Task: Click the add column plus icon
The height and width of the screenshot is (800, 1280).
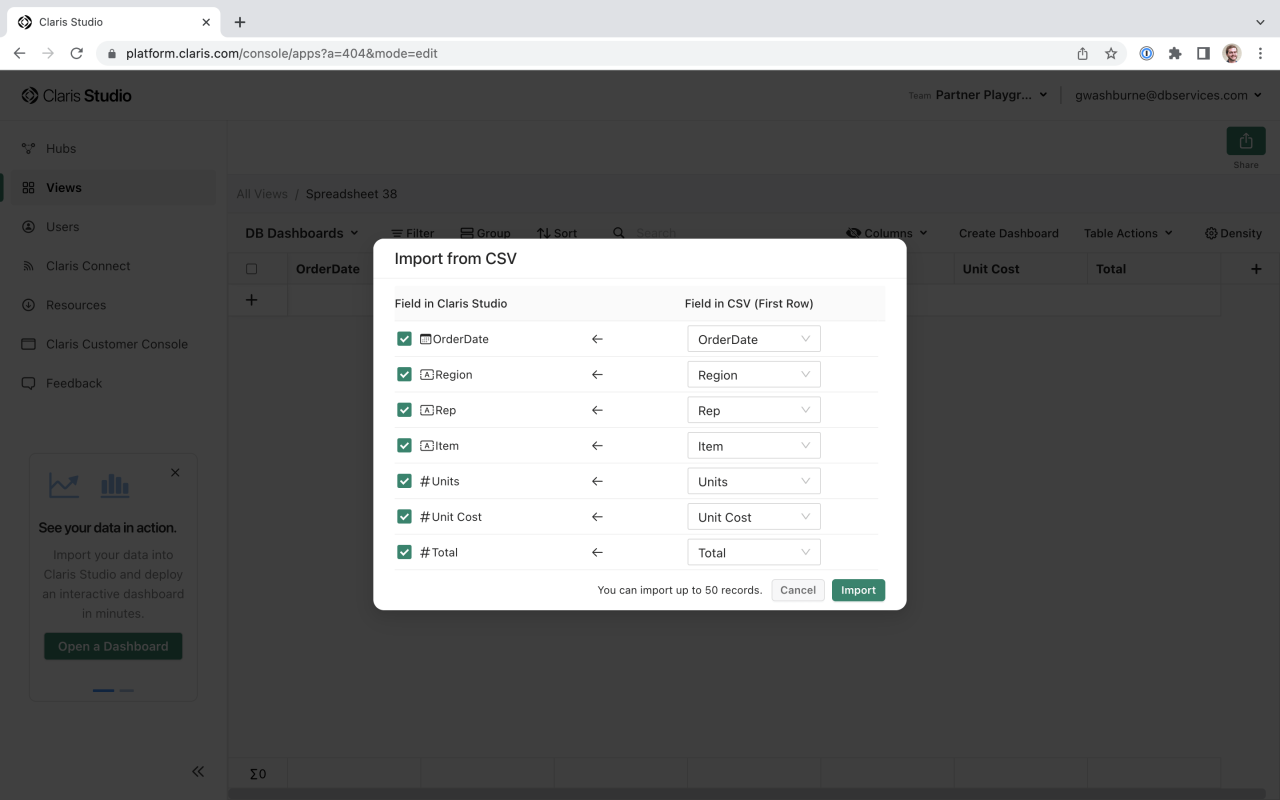Action: pyautogui.click(x=1257, y=269)
